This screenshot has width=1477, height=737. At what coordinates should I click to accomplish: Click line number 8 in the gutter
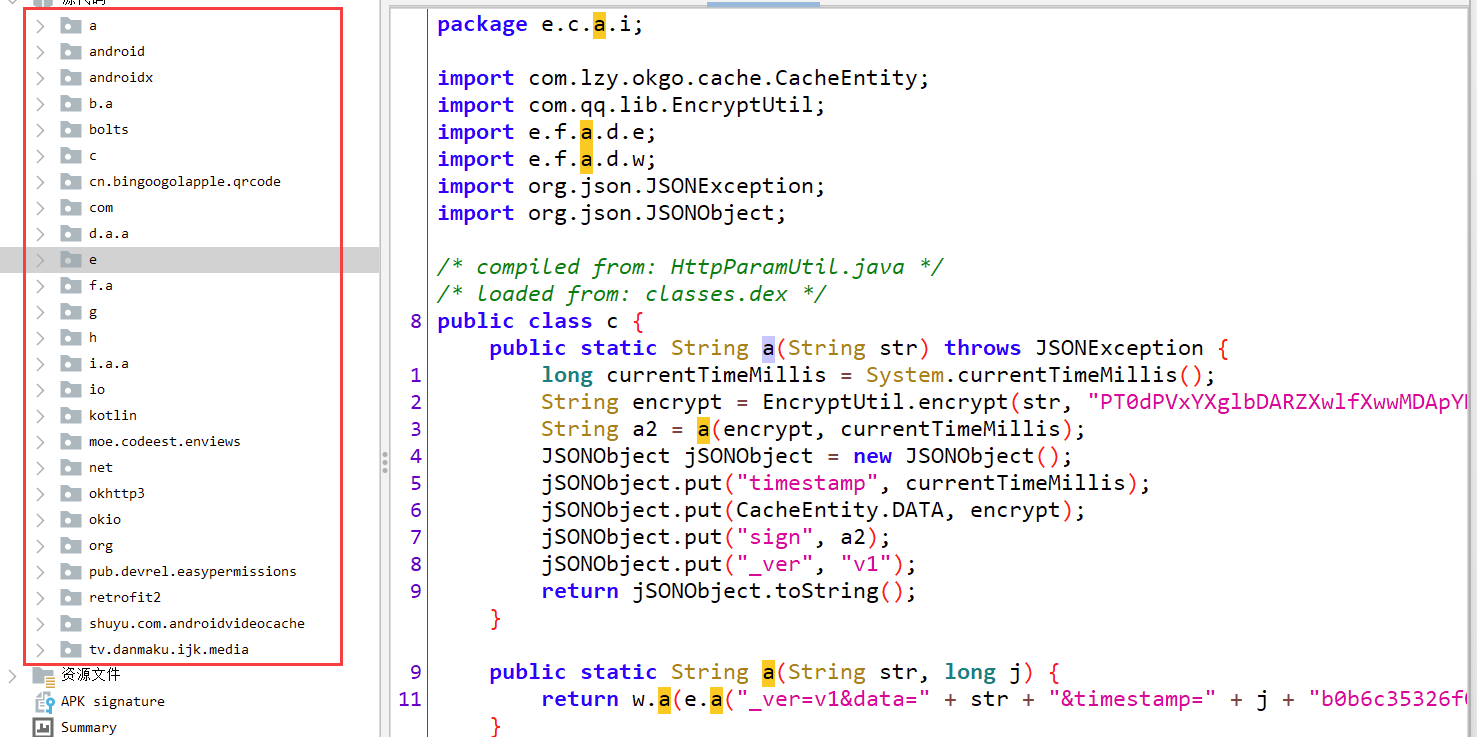(415, 321)
